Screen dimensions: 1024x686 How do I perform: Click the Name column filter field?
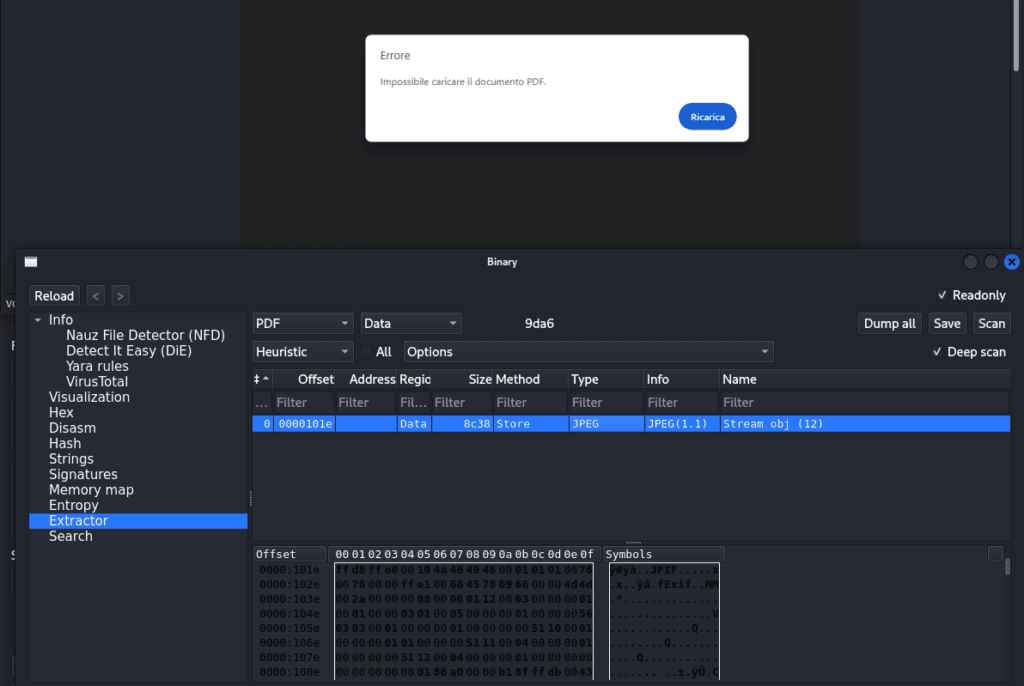point(865,402)
